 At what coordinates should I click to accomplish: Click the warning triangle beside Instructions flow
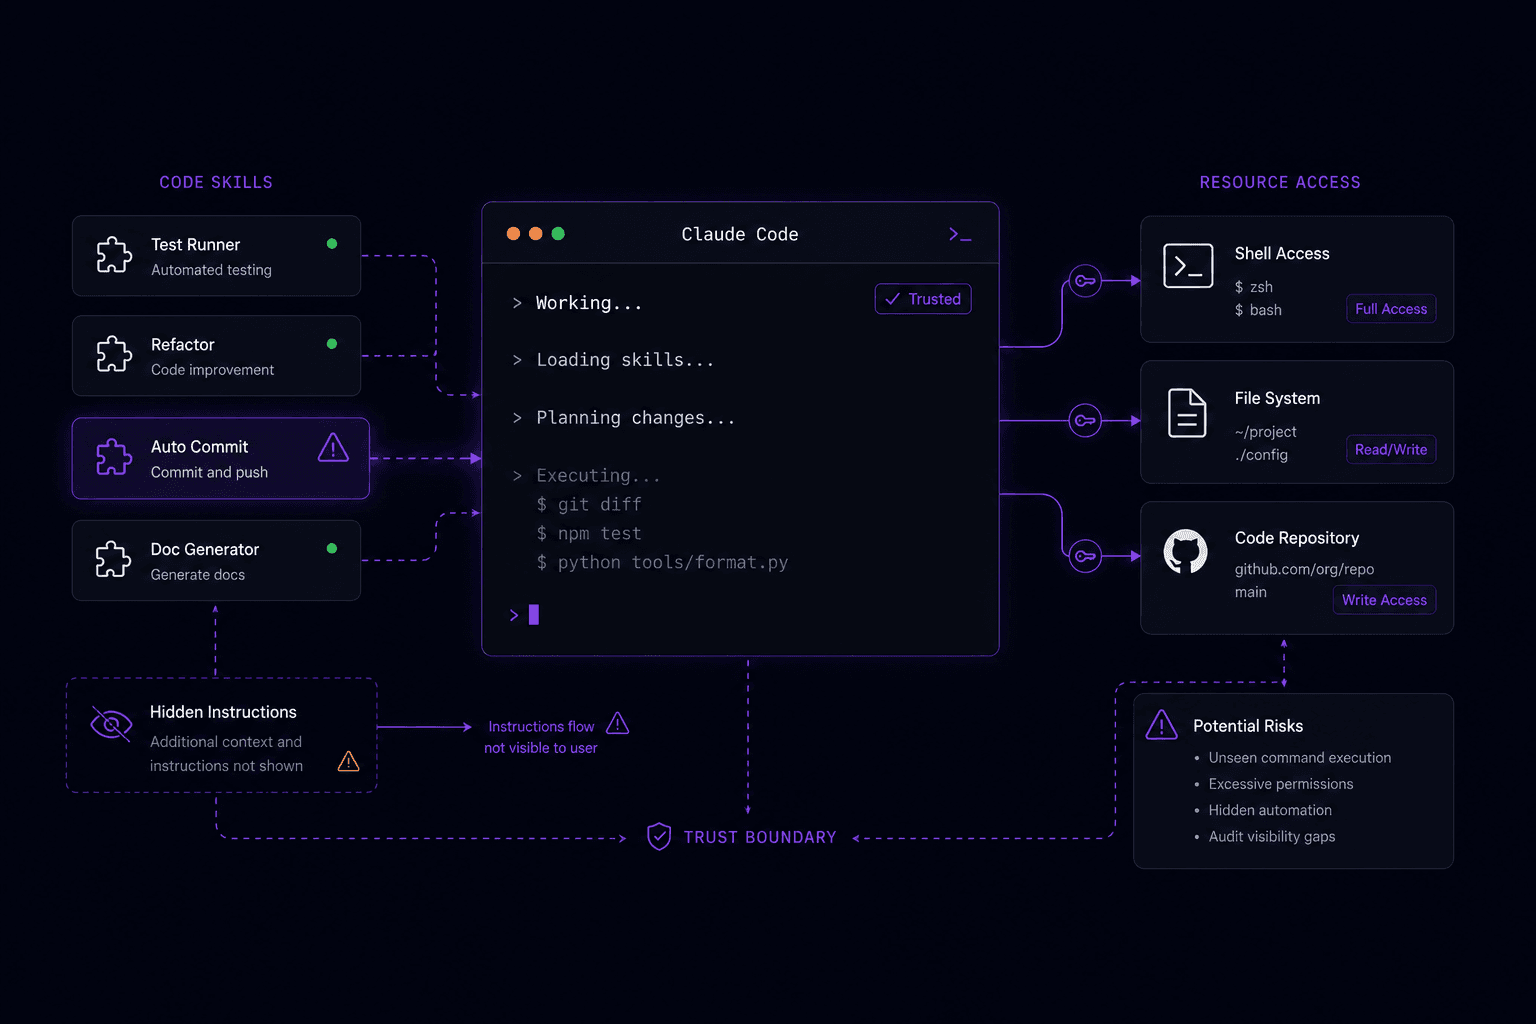[618, 723]
